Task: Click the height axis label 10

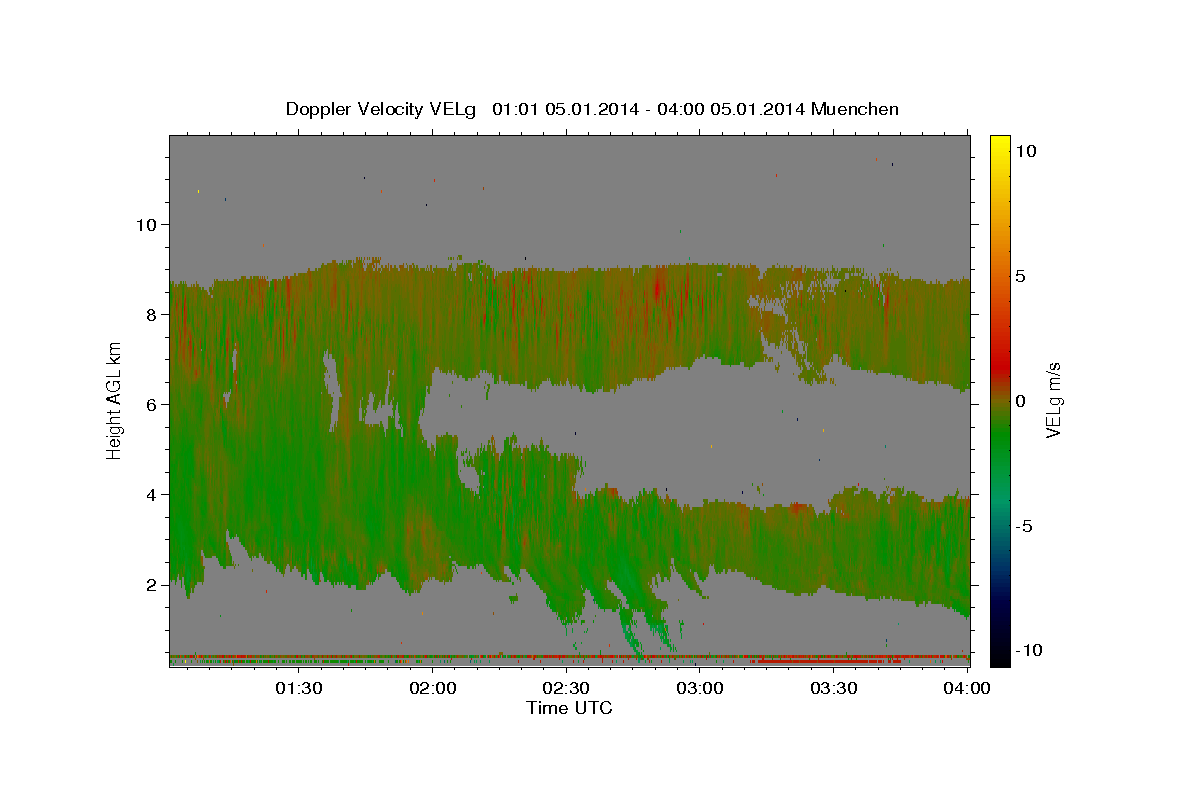Action: tap(146, 224)
